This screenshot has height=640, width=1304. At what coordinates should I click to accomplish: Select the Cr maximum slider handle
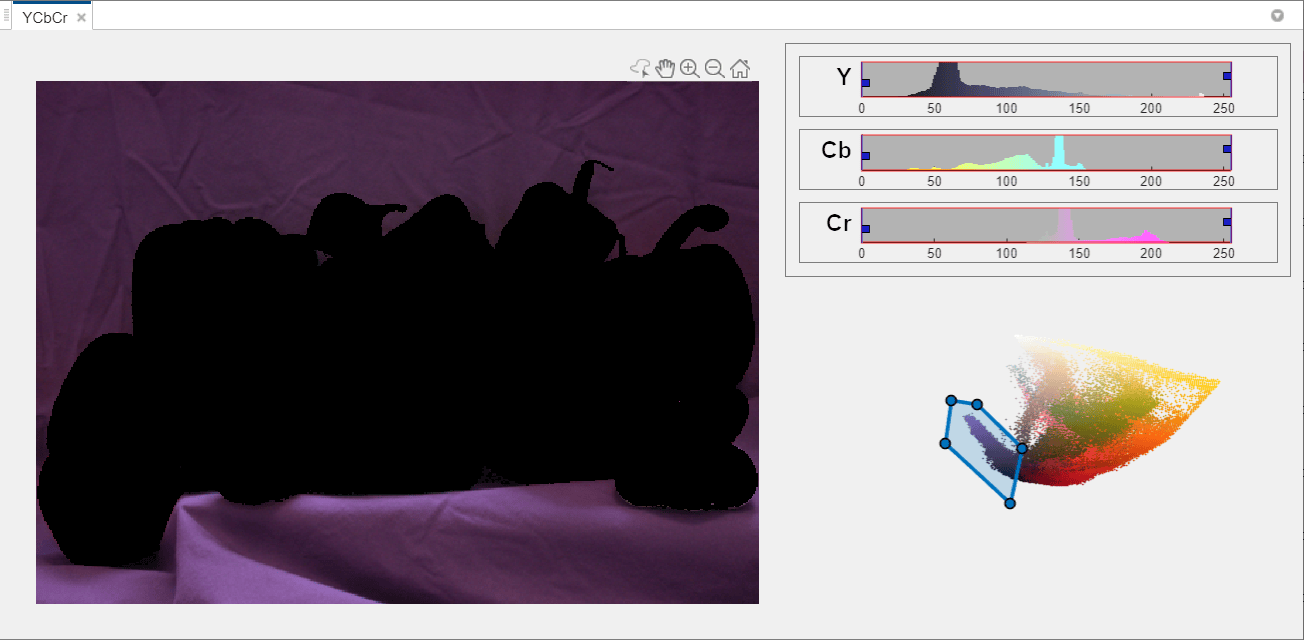click(1227, 222)
